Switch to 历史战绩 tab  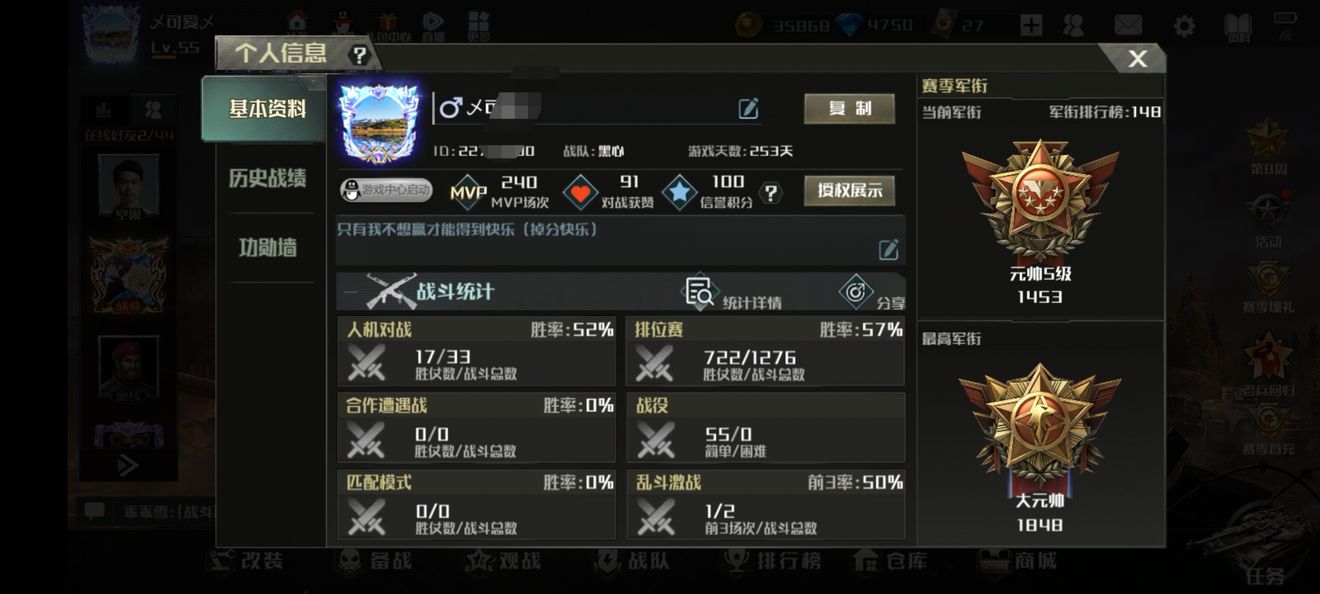point(267,178)
